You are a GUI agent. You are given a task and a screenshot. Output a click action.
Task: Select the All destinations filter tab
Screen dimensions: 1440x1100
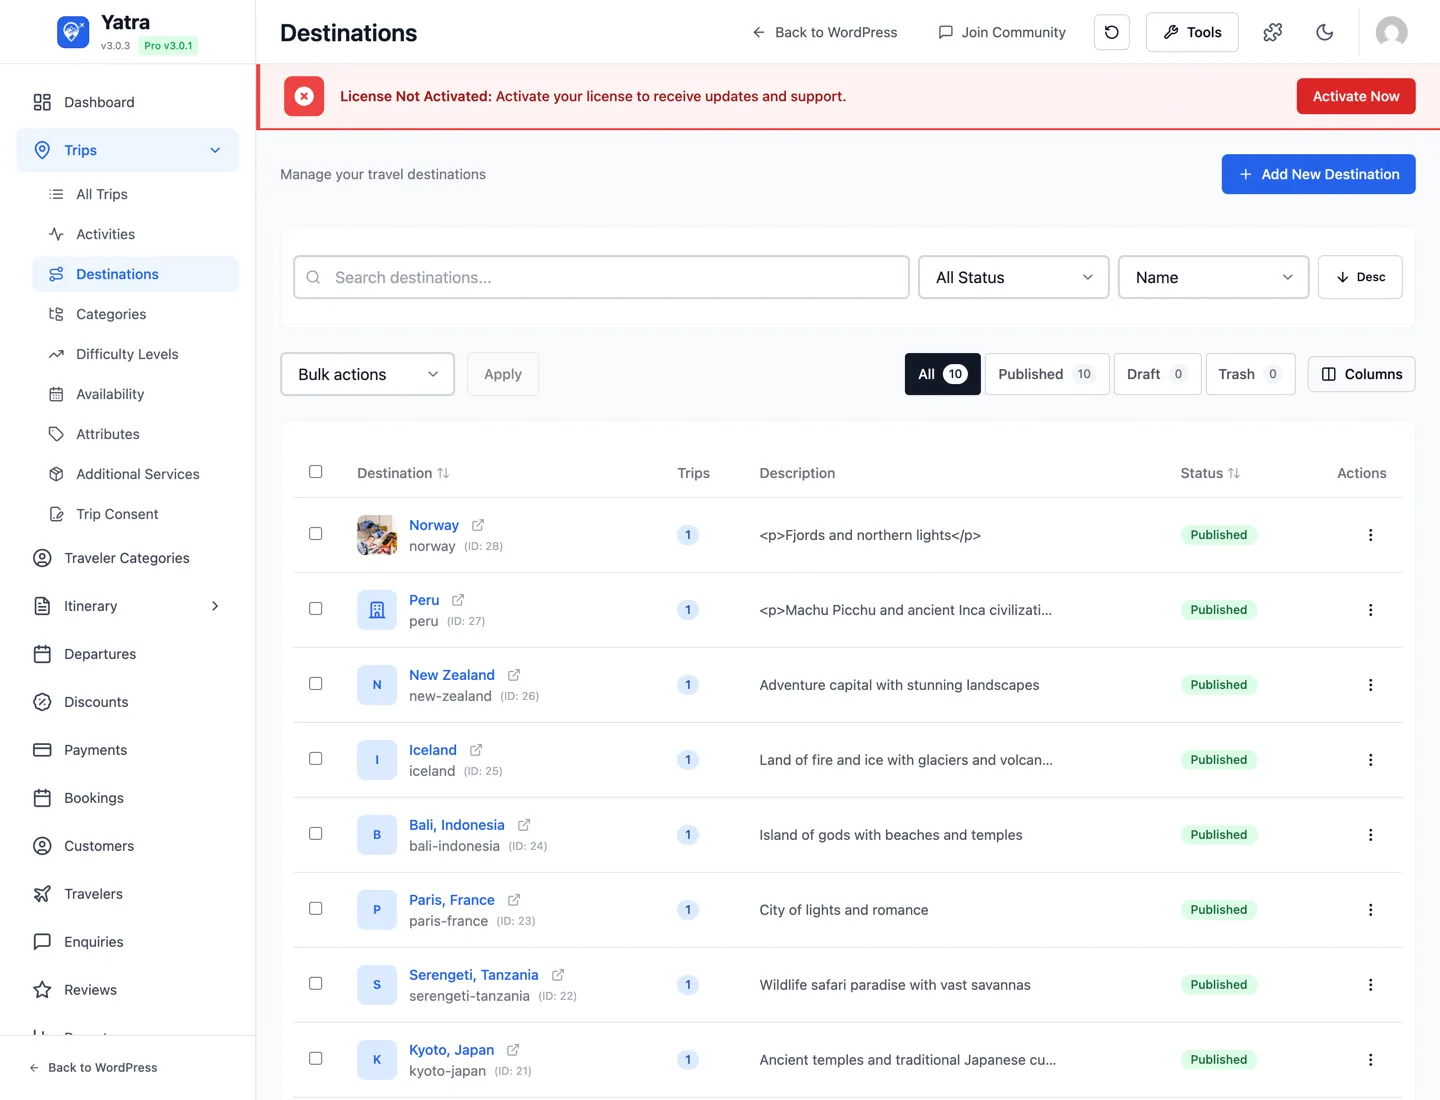[943, 374]
